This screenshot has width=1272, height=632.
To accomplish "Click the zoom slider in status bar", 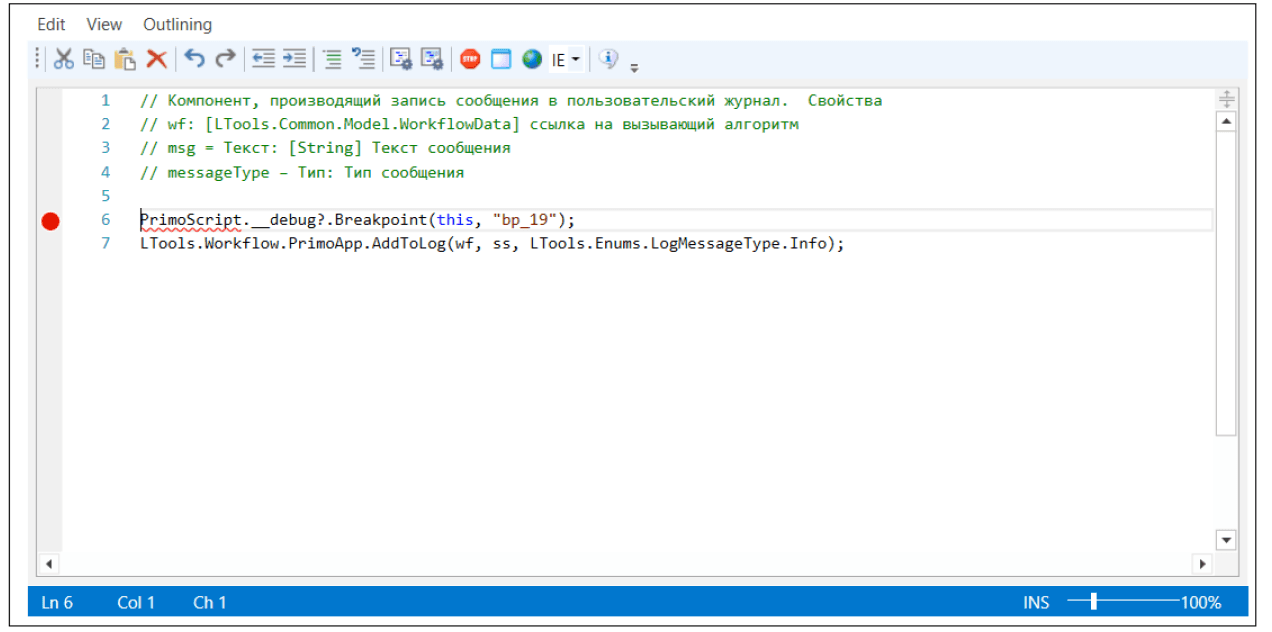I will [1094, 601].
